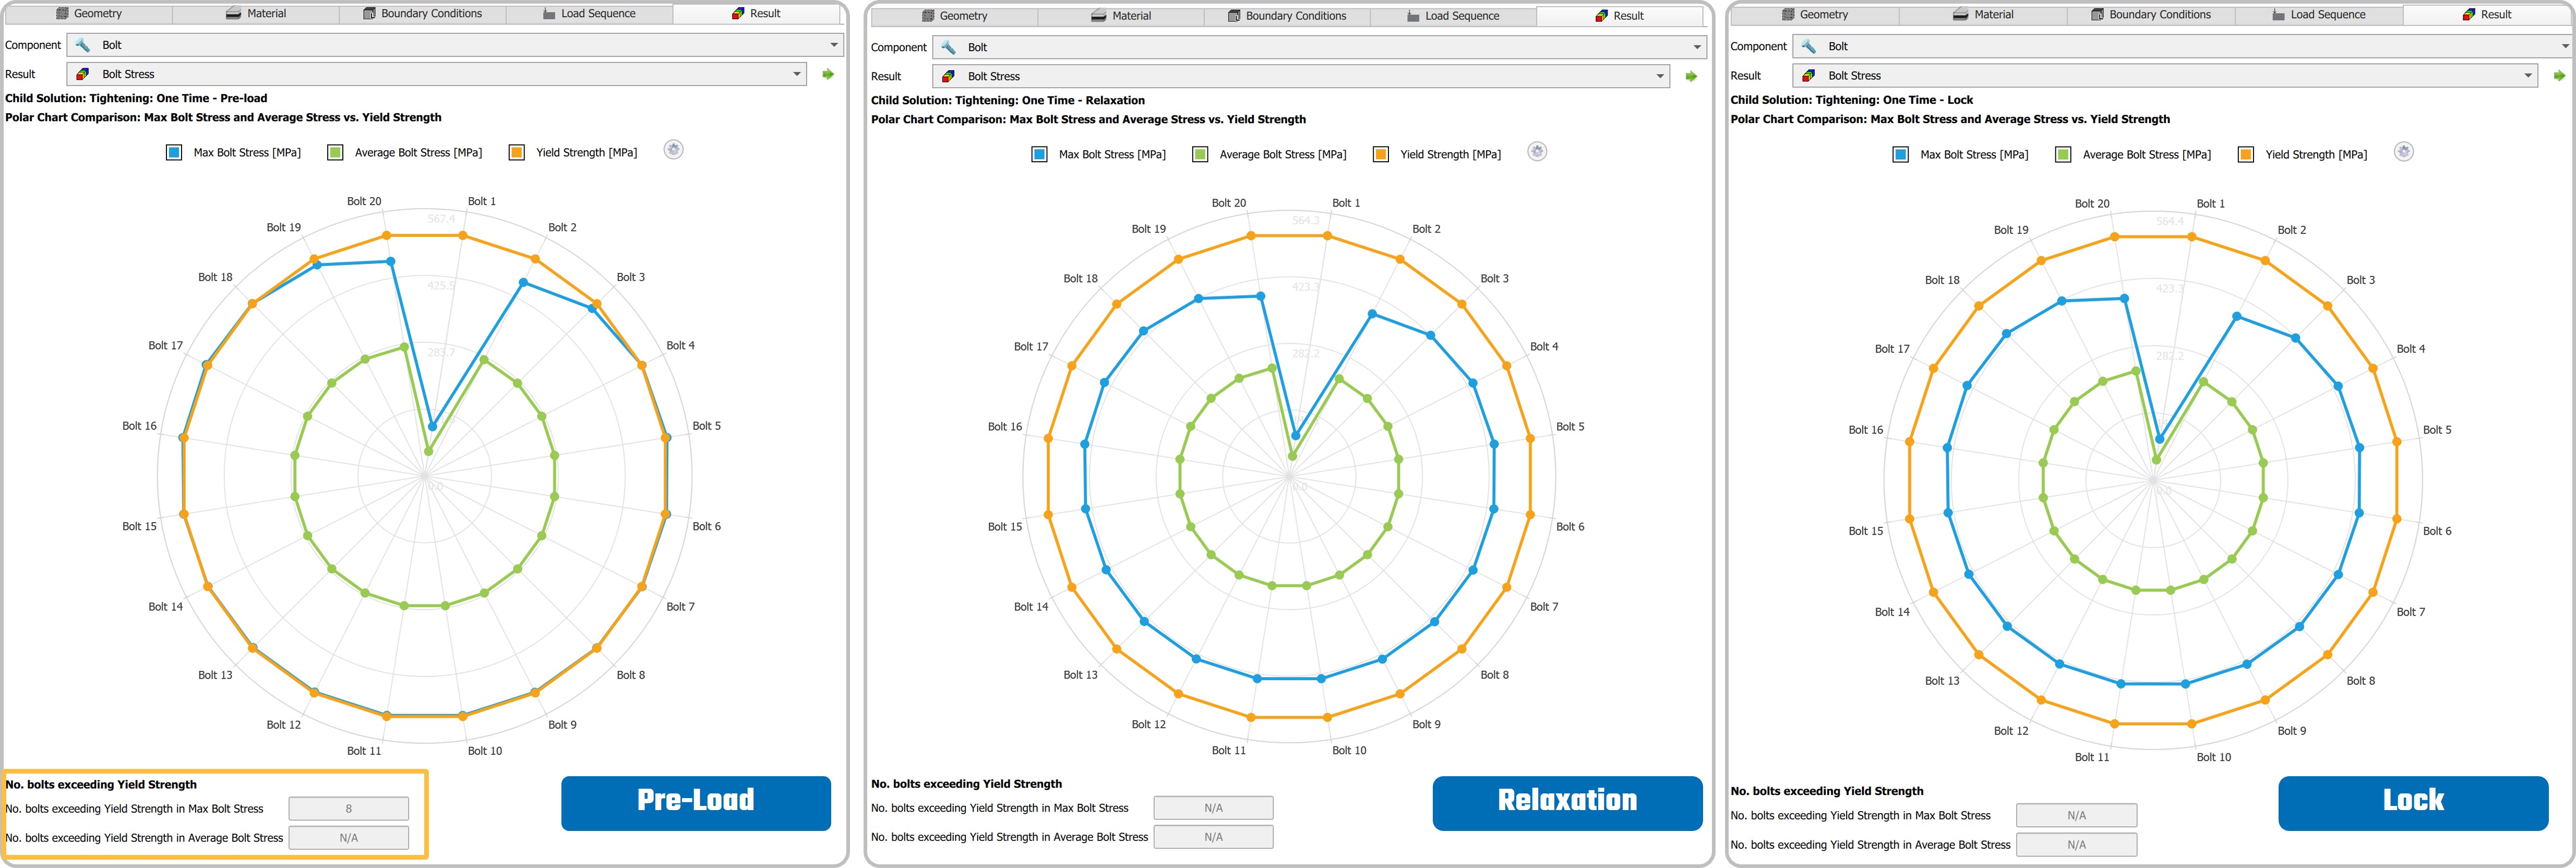Expand Result dropdown arrow in right panel
Screen dimensions: 2576x868
point(2528,76)
